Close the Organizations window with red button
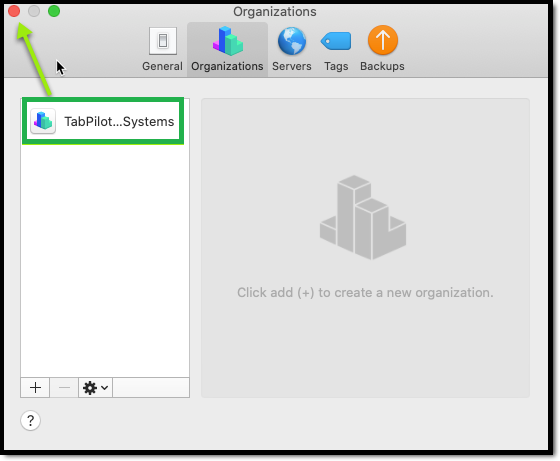Image resolution: width=560 pixels, height=461 pixels. click(14, 11)
